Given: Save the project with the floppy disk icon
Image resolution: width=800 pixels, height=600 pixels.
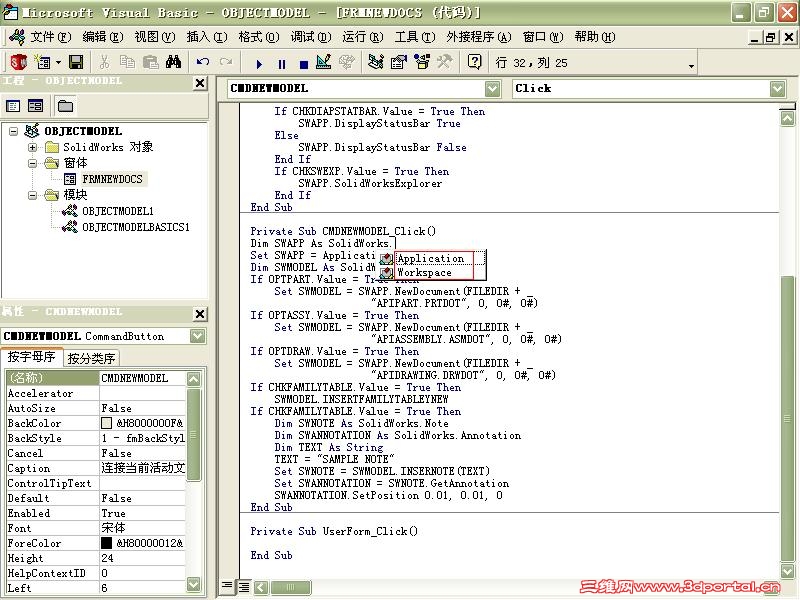Looking at the screenshot, I should point(76,62).
